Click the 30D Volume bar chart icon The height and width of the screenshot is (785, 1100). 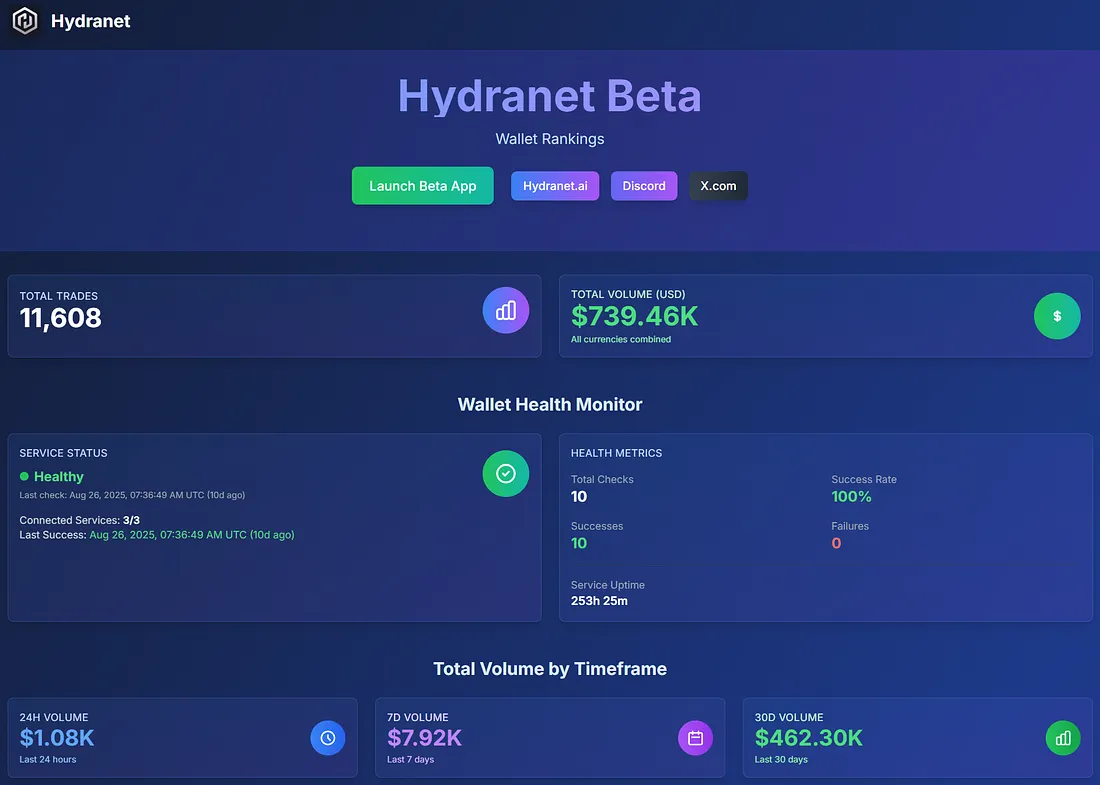pos(1063,738)
